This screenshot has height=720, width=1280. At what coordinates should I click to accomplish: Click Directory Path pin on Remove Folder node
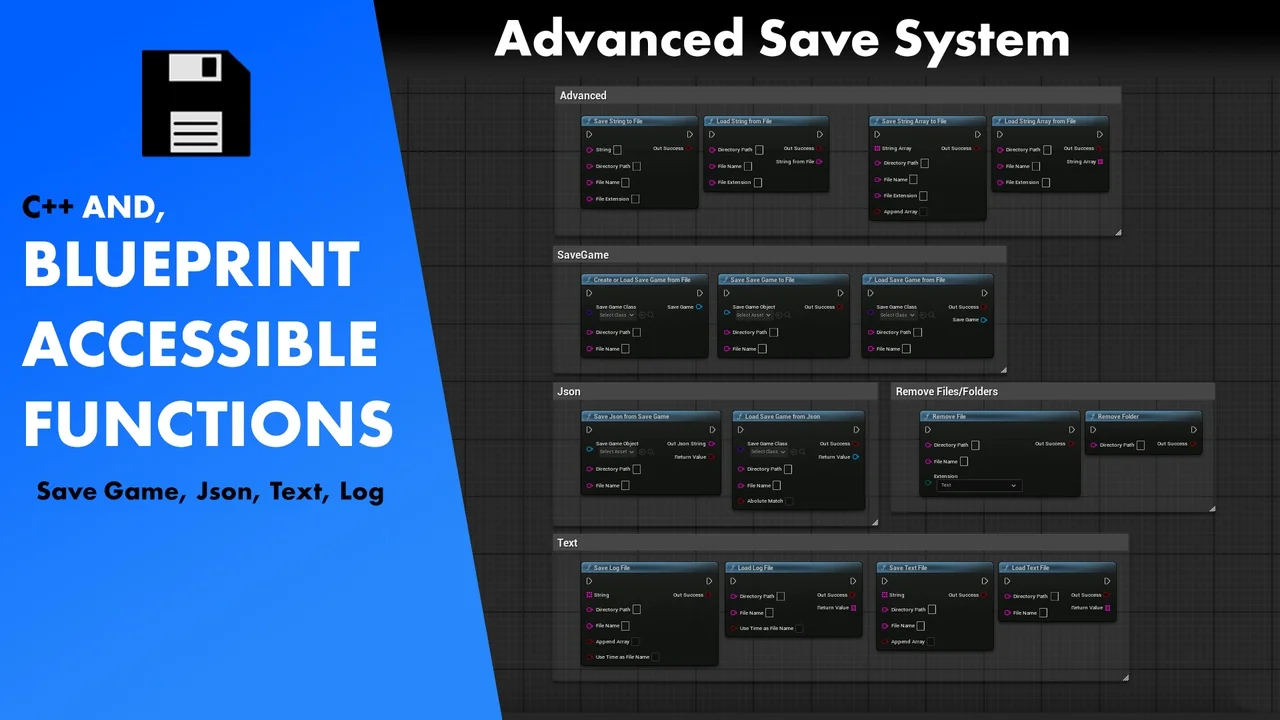tap(1094, 445)
